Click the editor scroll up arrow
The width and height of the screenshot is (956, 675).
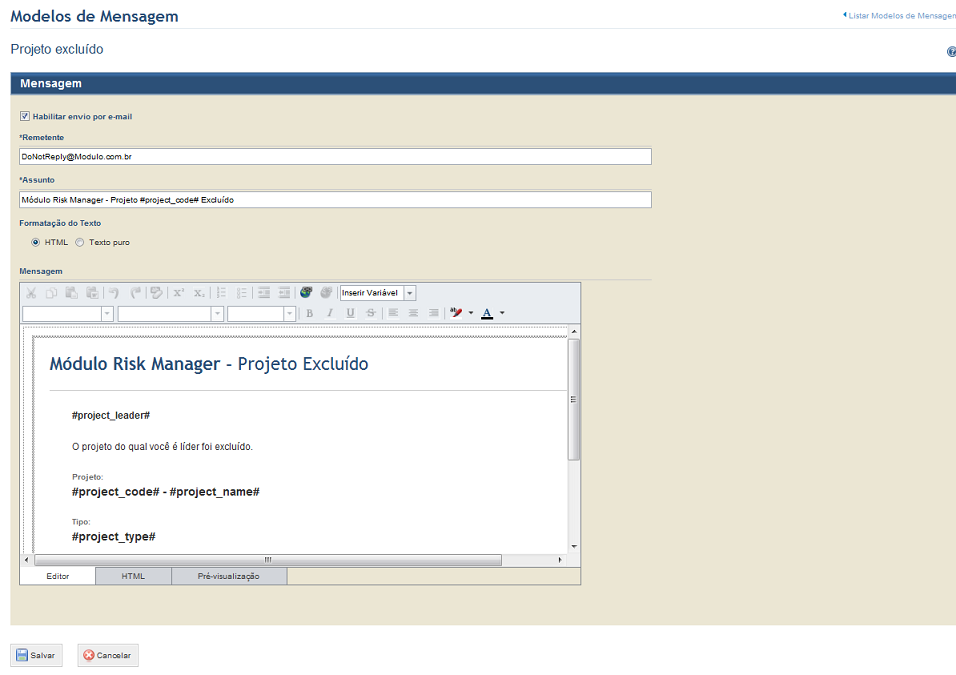point(574,332)
